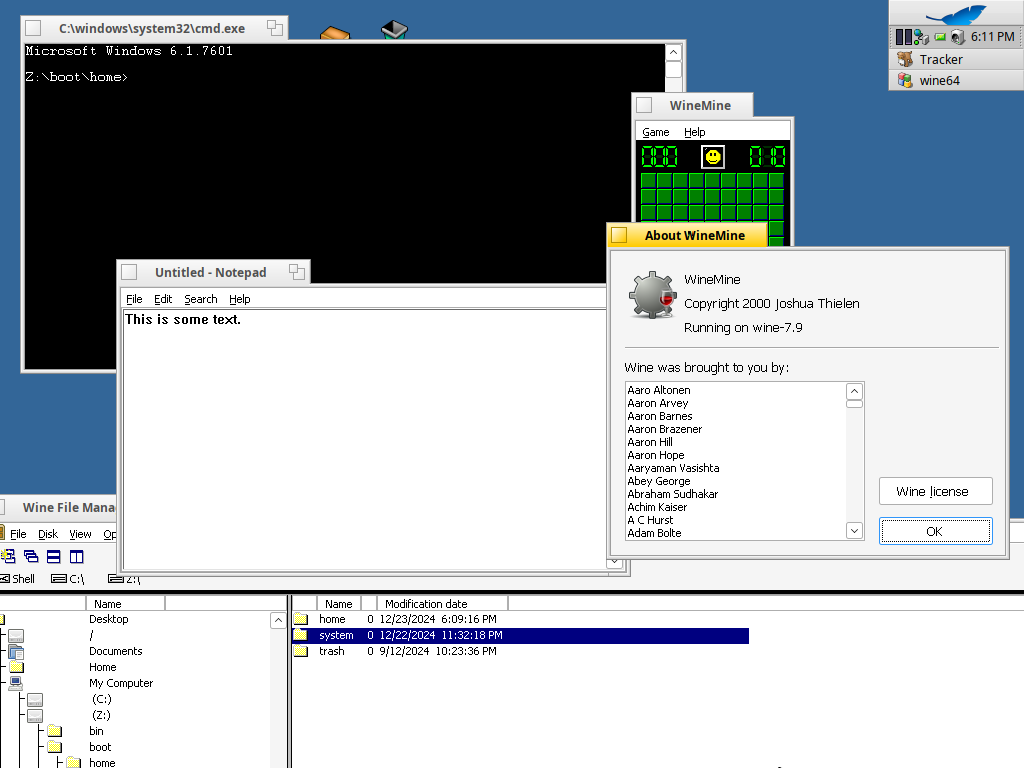Click the 6:11 PM clock

coord(992,37)
